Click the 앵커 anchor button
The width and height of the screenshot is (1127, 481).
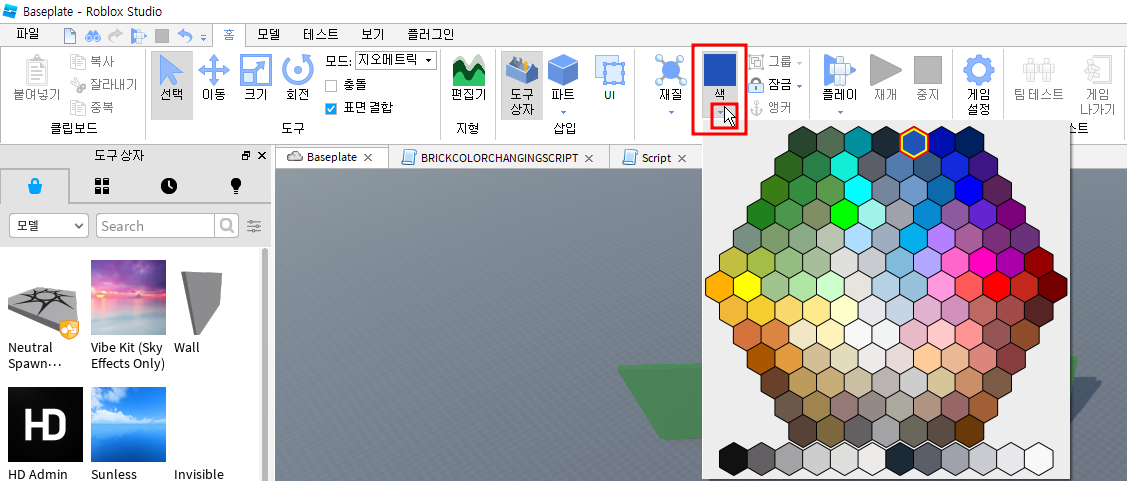[x=770, y=108]
